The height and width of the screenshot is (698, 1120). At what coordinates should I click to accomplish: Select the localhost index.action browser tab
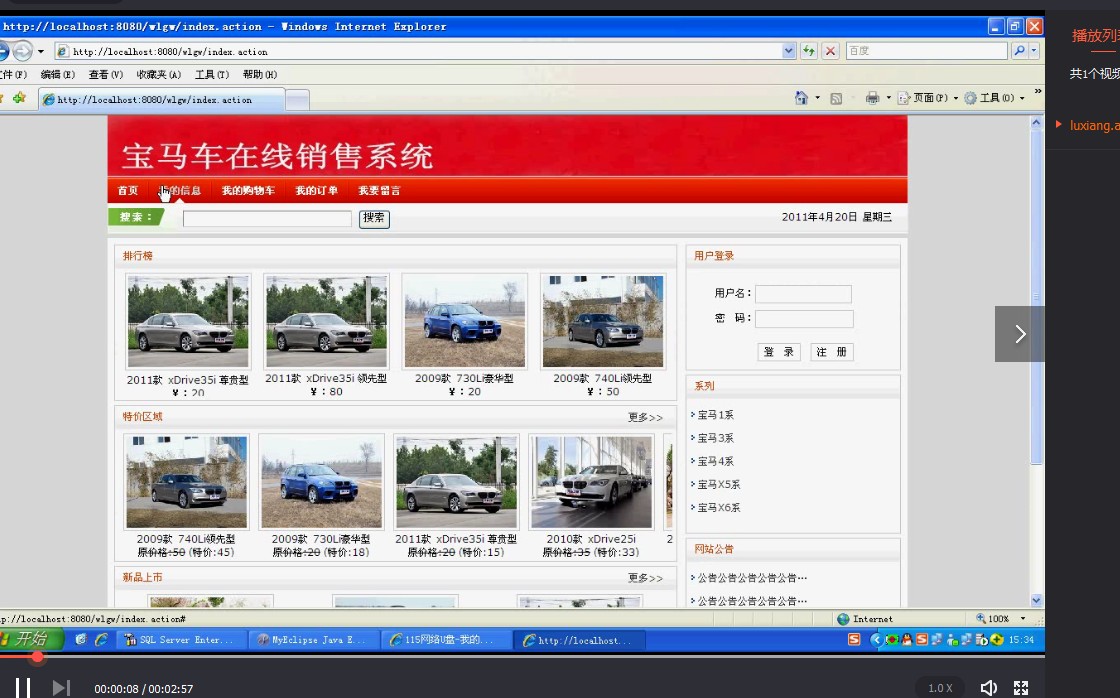point(161,100)
